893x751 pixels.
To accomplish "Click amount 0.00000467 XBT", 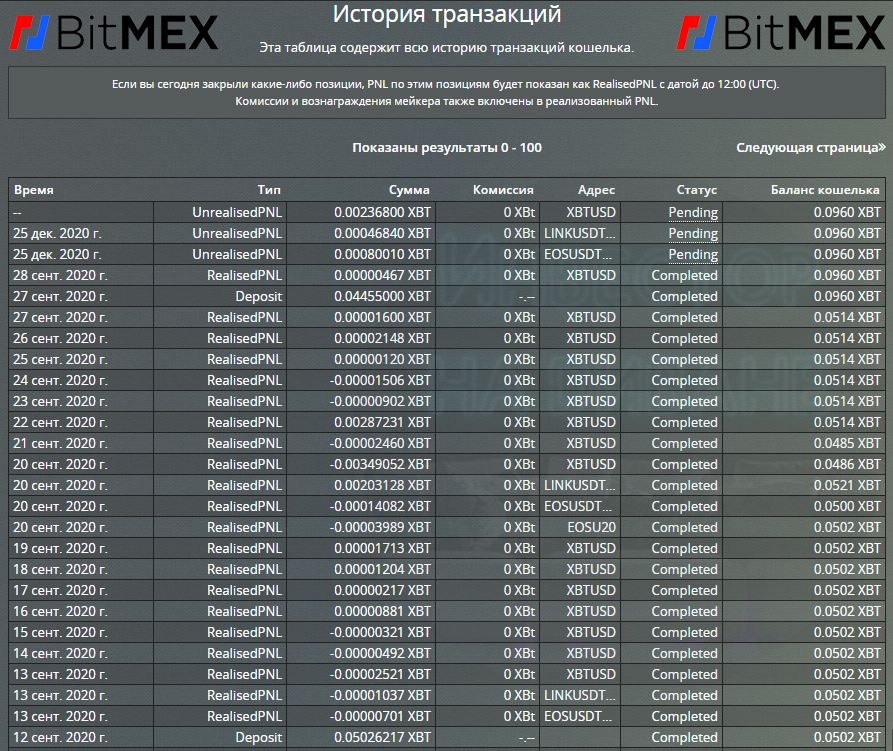I will click(x=382, y=275).
